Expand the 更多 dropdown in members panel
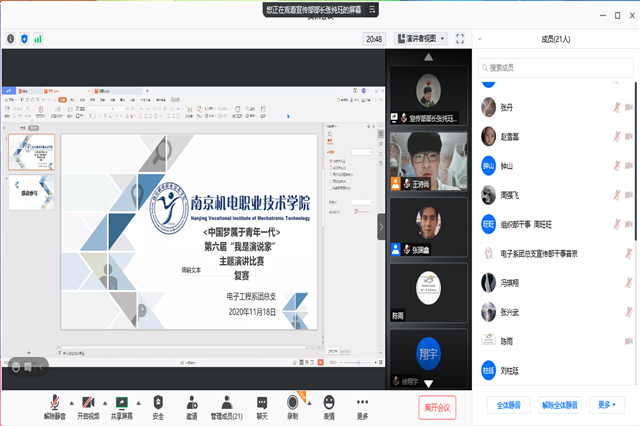This screenshot has height=426, width=640. [607, 405]
